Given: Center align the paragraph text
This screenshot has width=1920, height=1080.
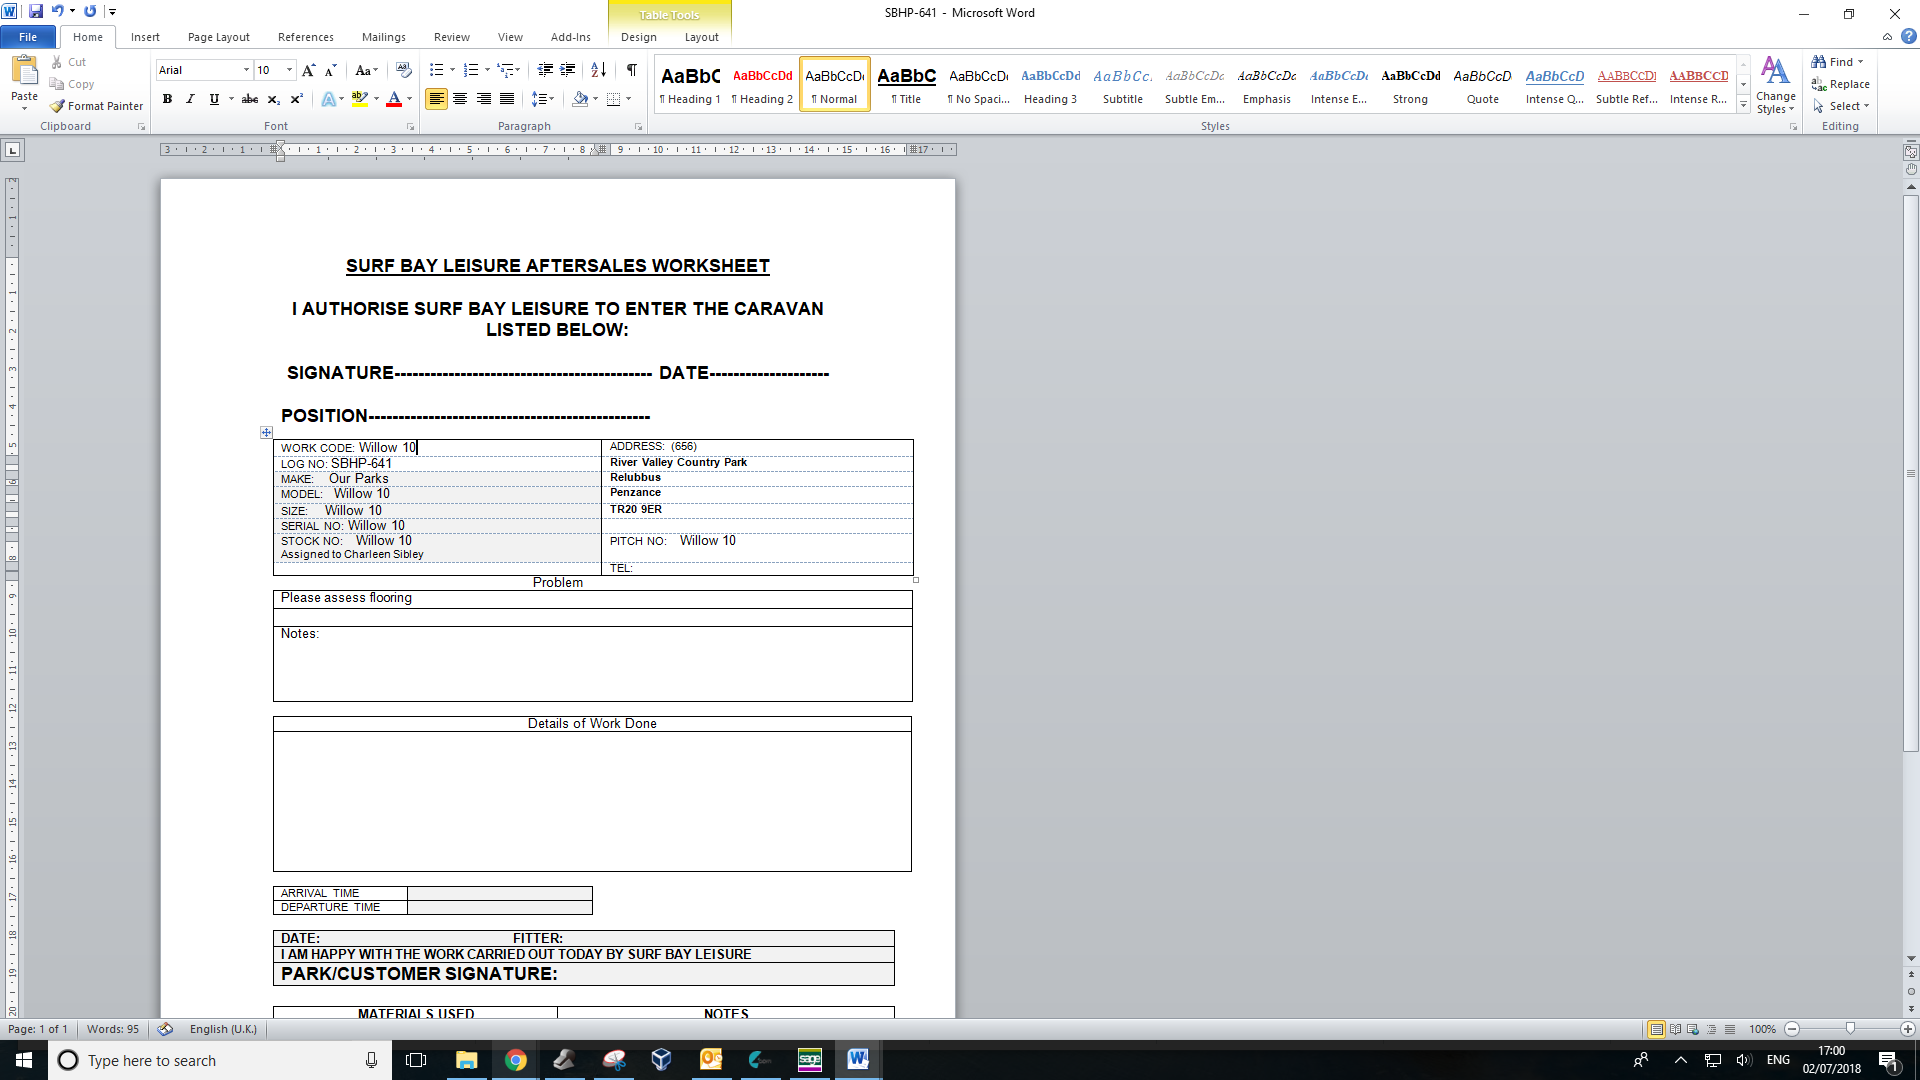Looking at the screenshot, I should (460, 99).
